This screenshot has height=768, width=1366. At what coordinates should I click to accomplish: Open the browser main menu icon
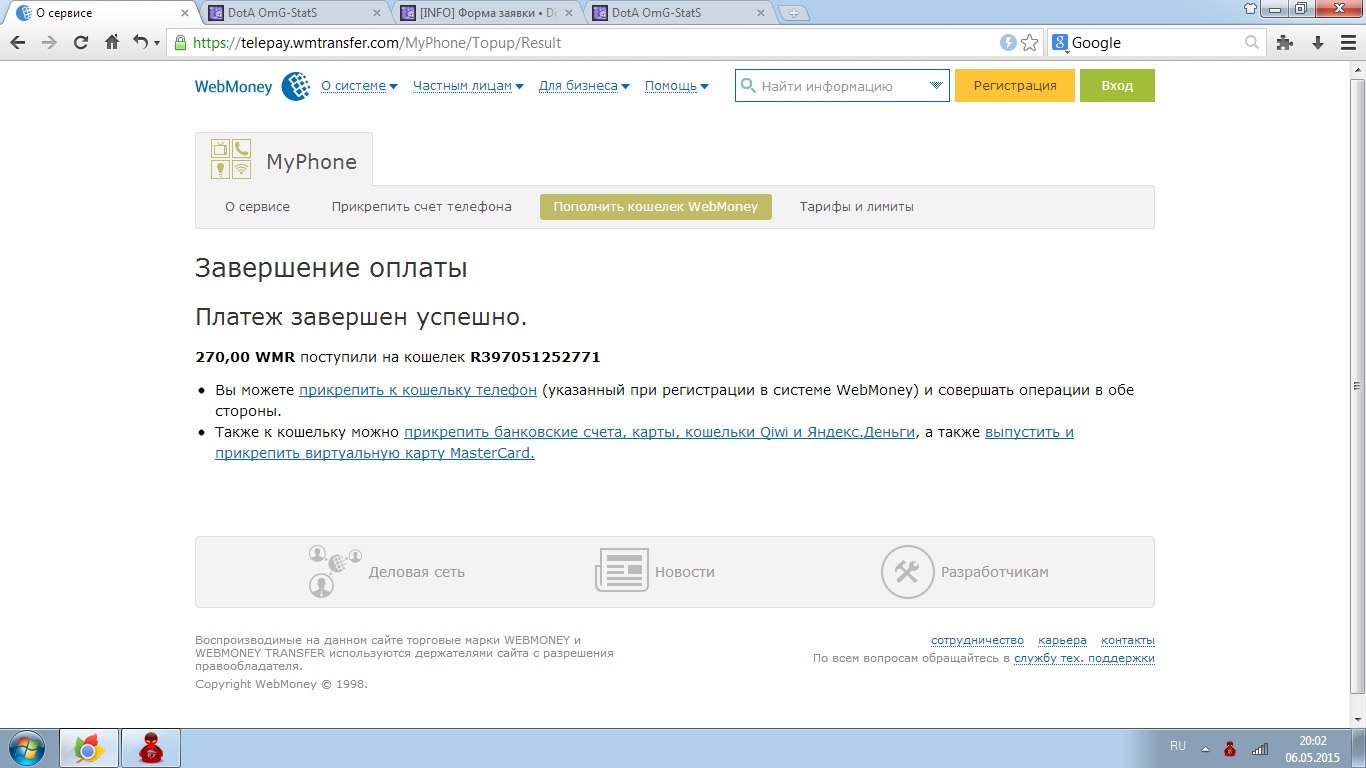(1347, 43)
